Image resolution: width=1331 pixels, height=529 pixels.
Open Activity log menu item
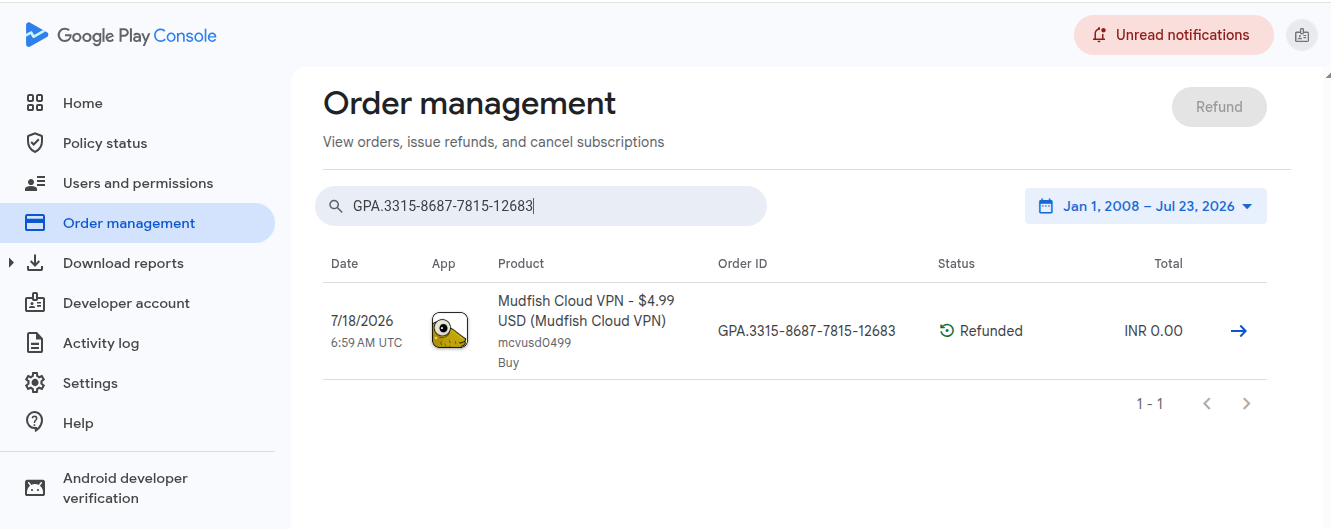tap(137, 343)
